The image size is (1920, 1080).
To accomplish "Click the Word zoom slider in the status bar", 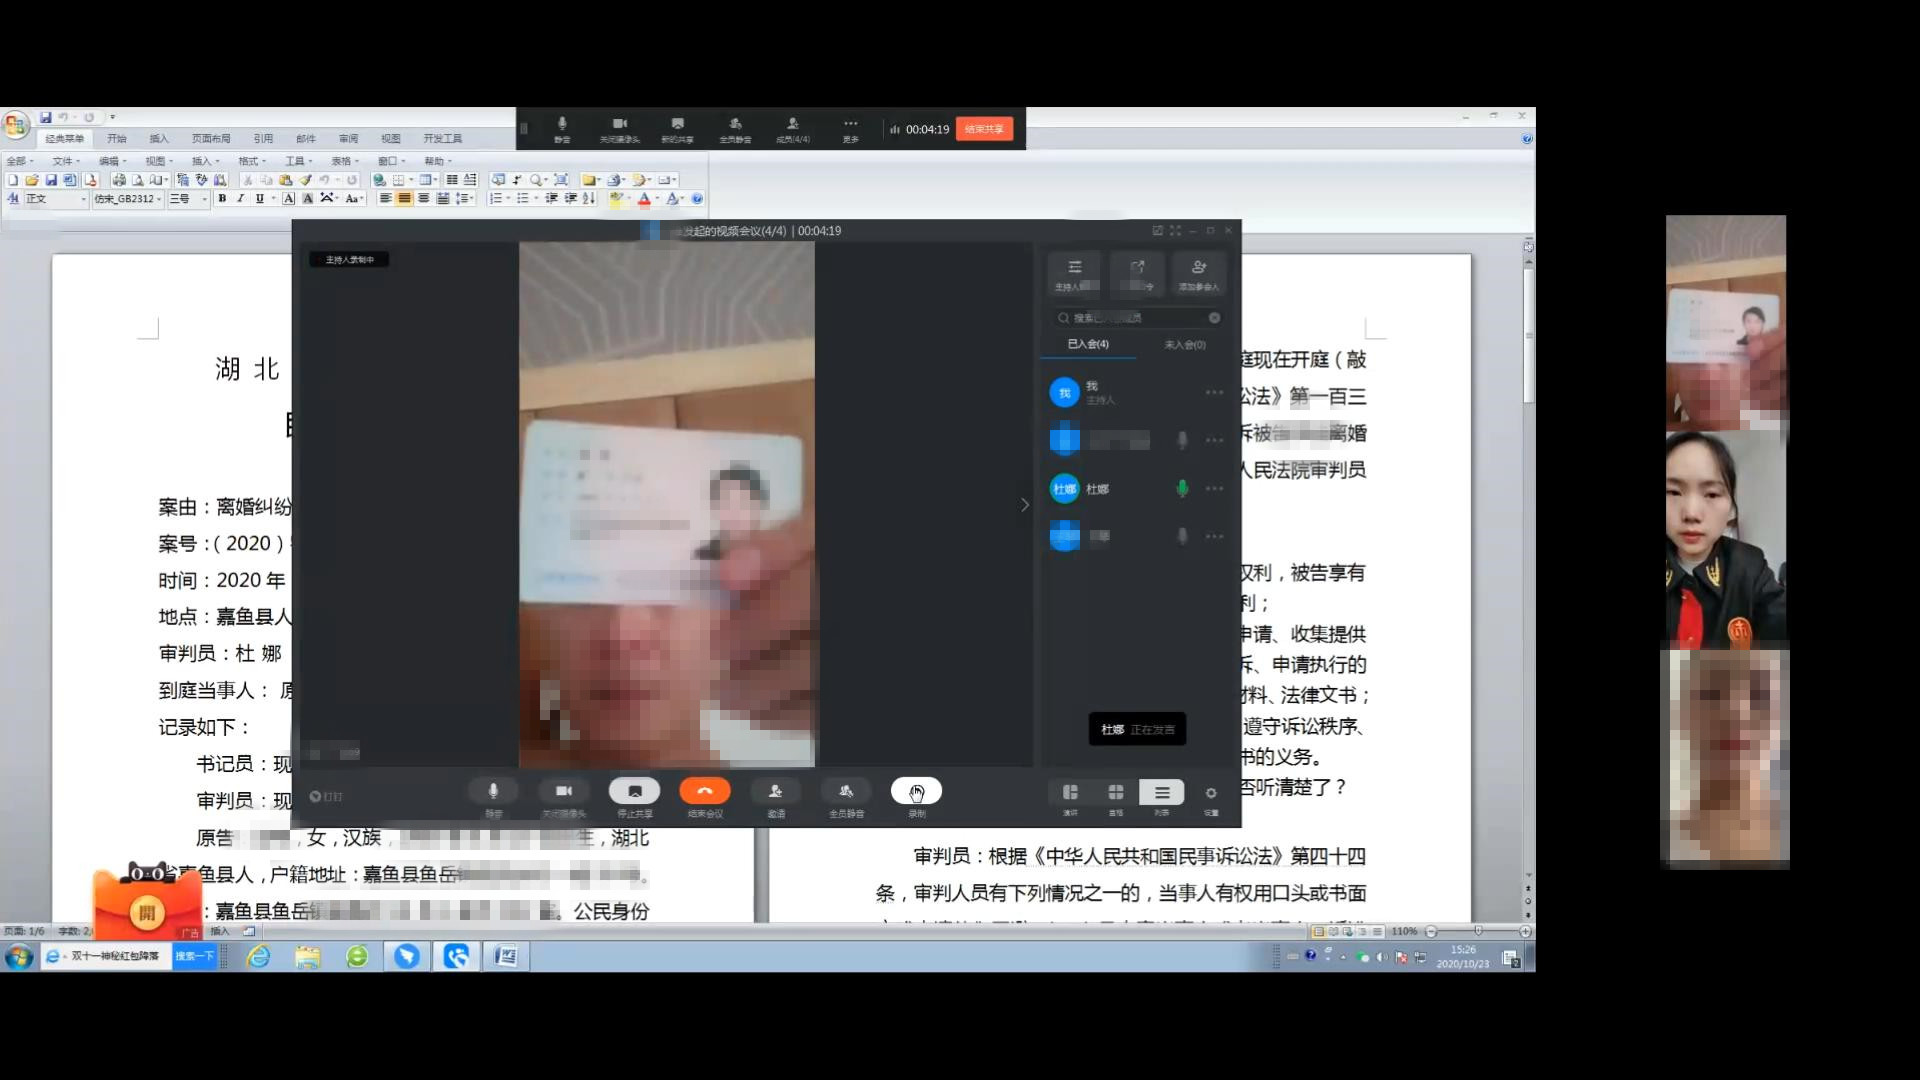I will tap(1478, 931).
